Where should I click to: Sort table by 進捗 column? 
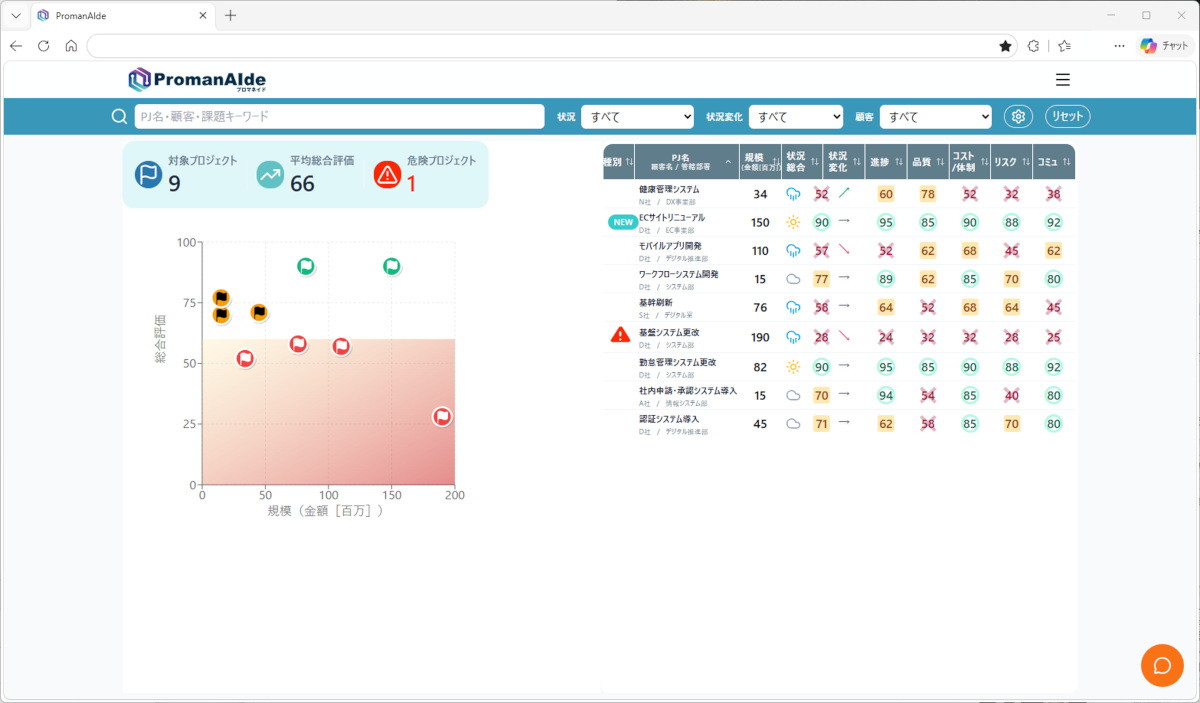tap(886, 162)
